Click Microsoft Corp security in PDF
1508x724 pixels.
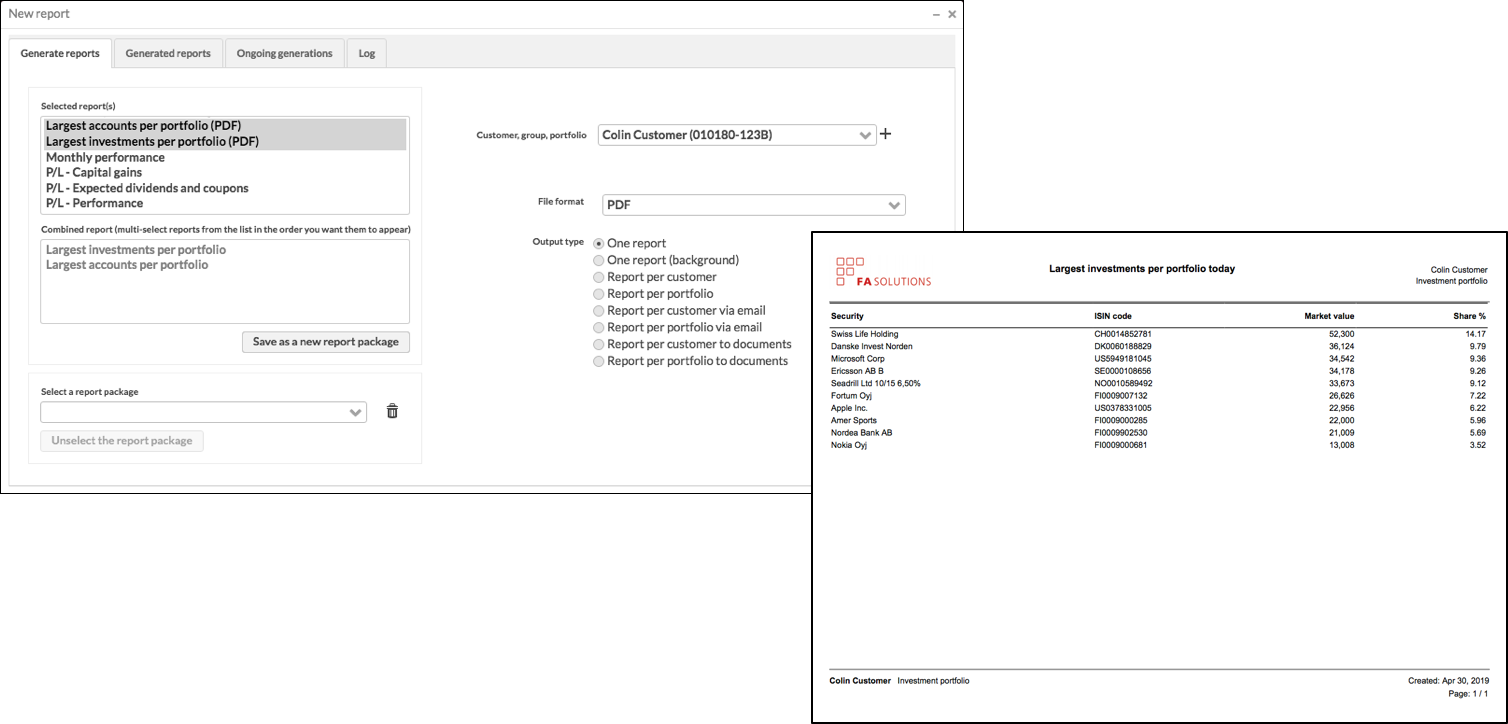[858, 358]
